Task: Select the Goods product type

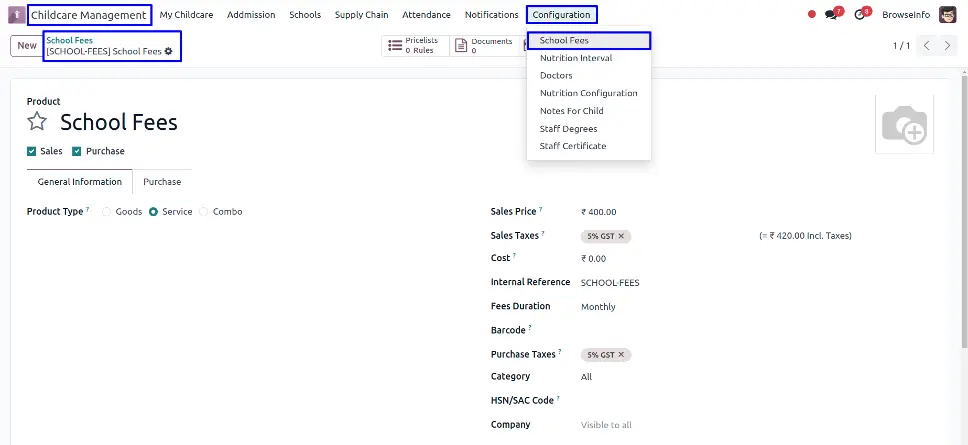Action: click(107, 212)
